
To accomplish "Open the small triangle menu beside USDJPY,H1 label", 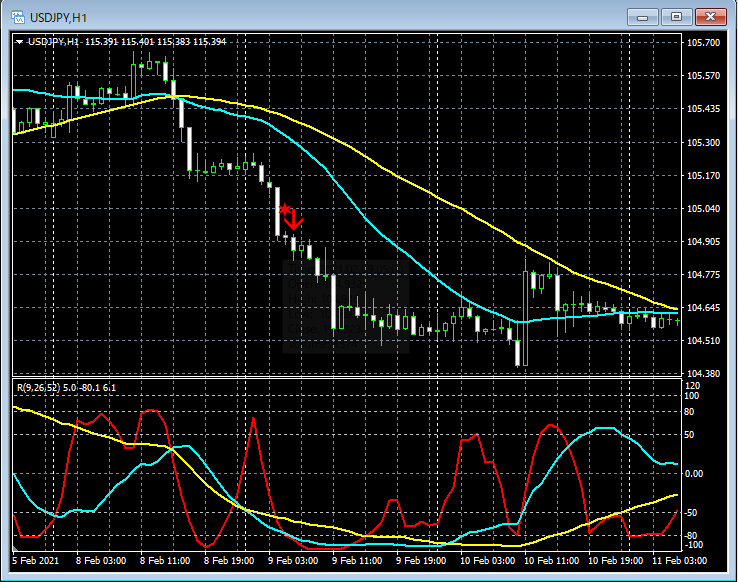I will pos(19,42).
